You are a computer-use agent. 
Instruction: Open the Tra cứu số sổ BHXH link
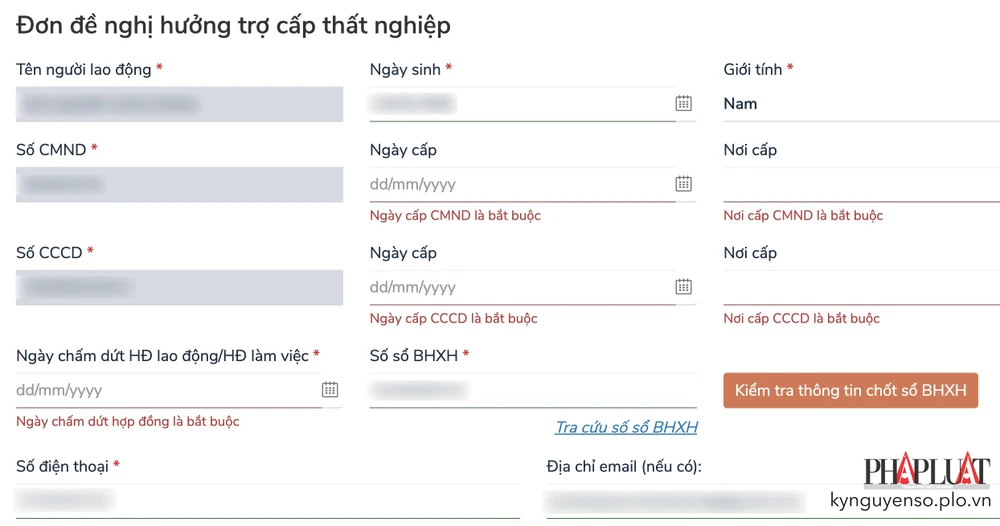click(x=626, y=428)
